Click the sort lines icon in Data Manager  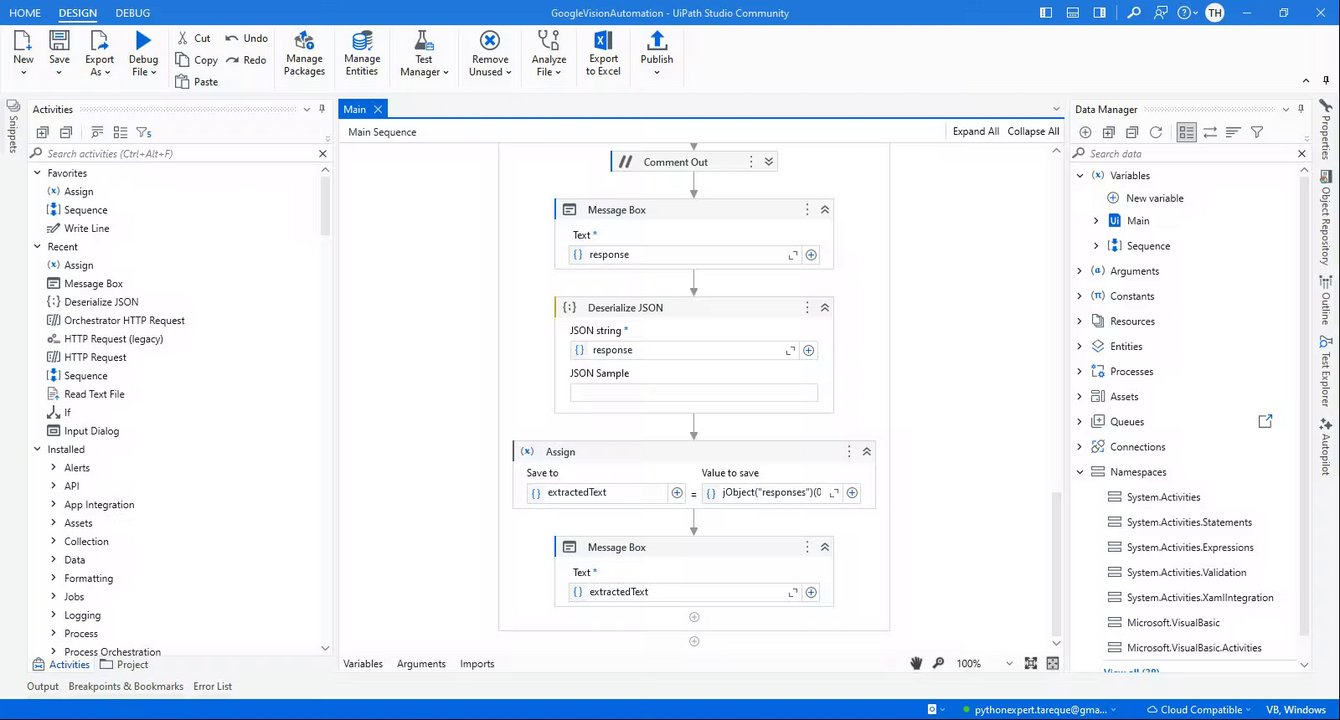point(1233,132)
